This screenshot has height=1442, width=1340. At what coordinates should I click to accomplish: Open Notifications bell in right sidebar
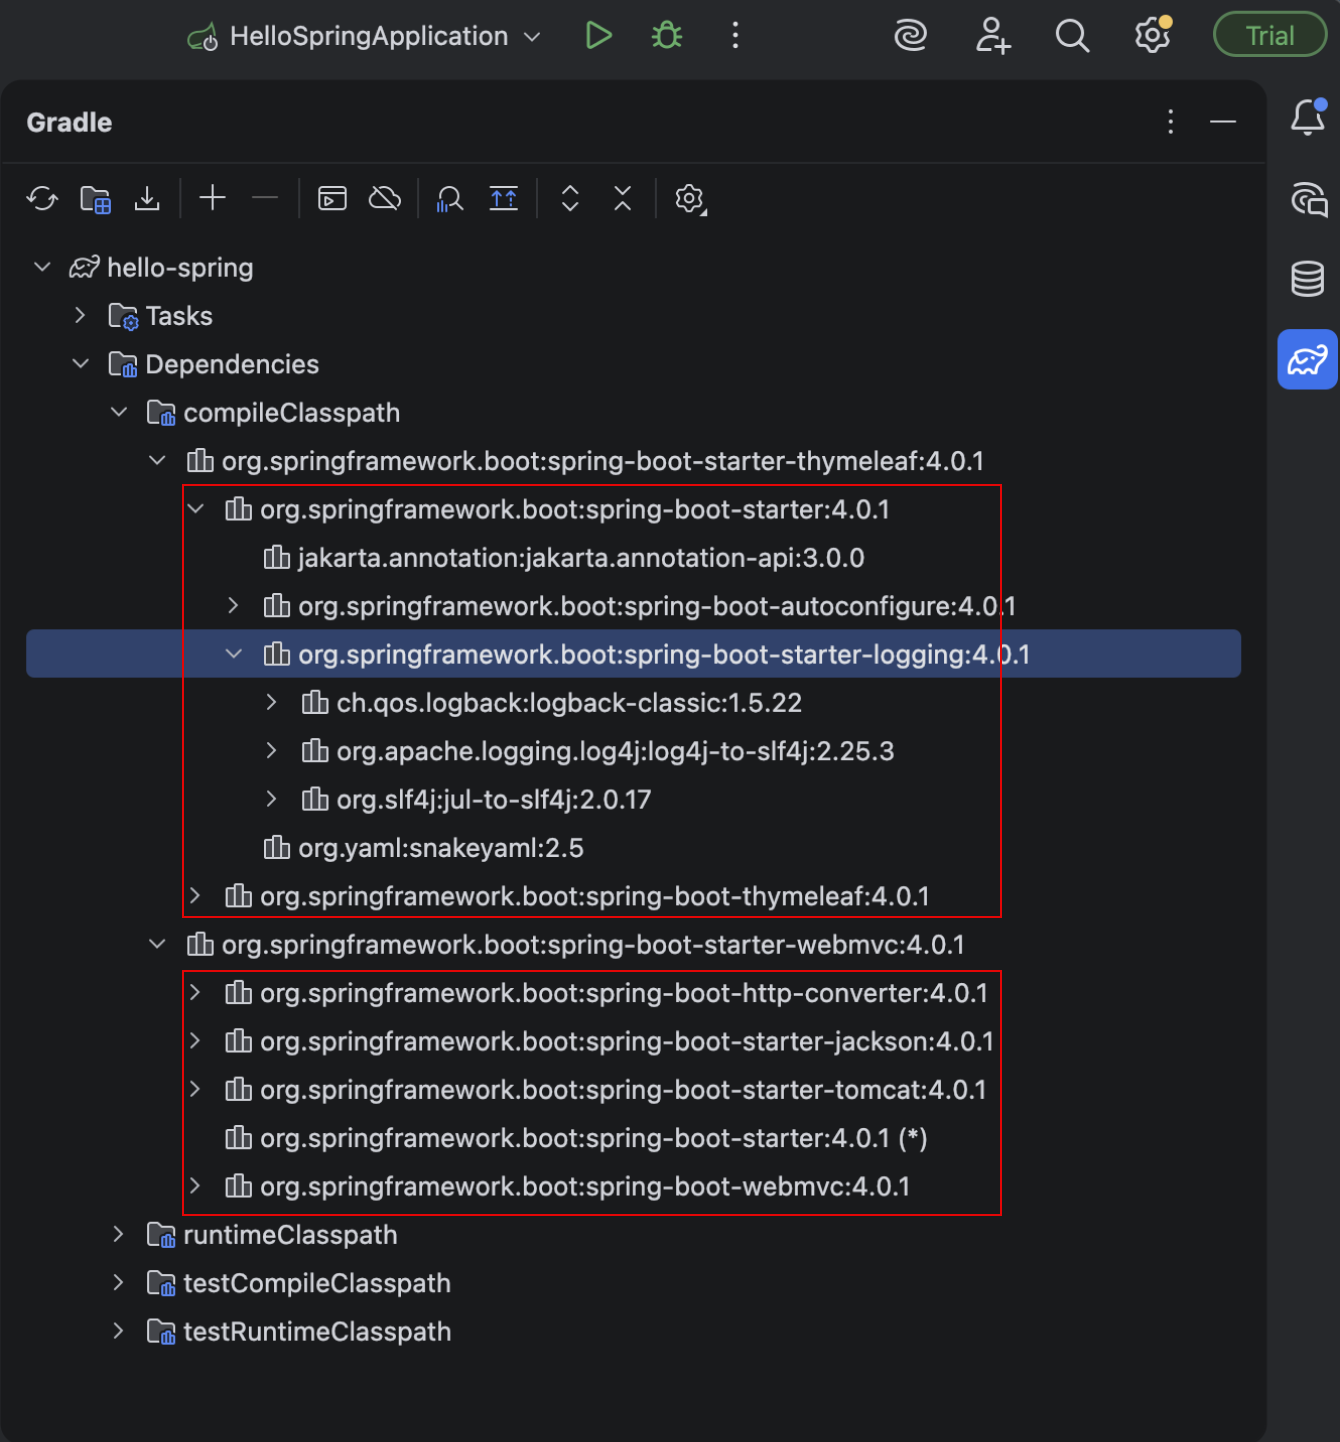(1308, 117)
